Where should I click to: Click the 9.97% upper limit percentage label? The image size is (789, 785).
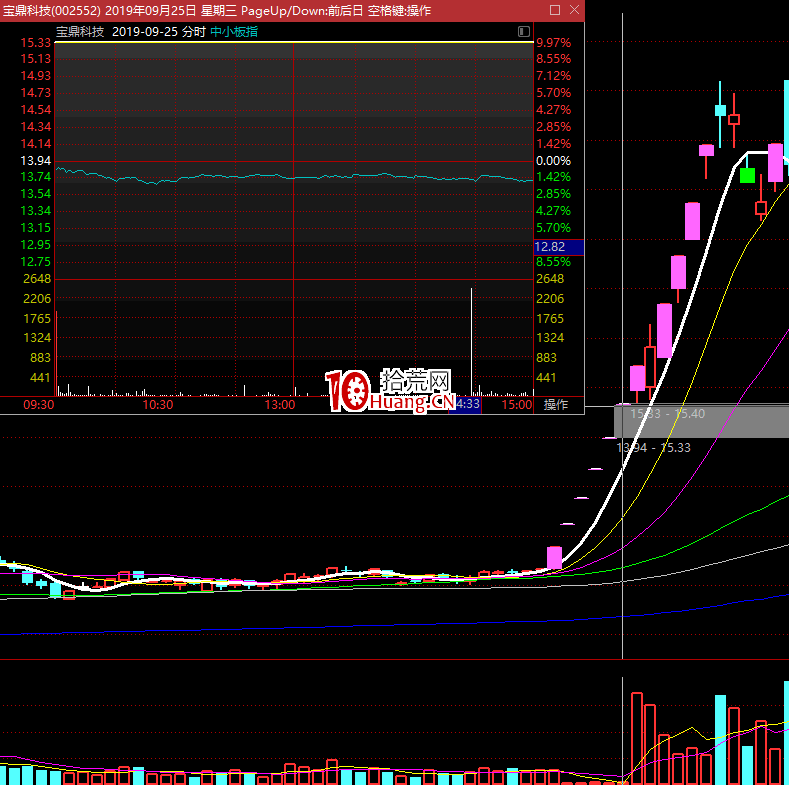(553, 43)
